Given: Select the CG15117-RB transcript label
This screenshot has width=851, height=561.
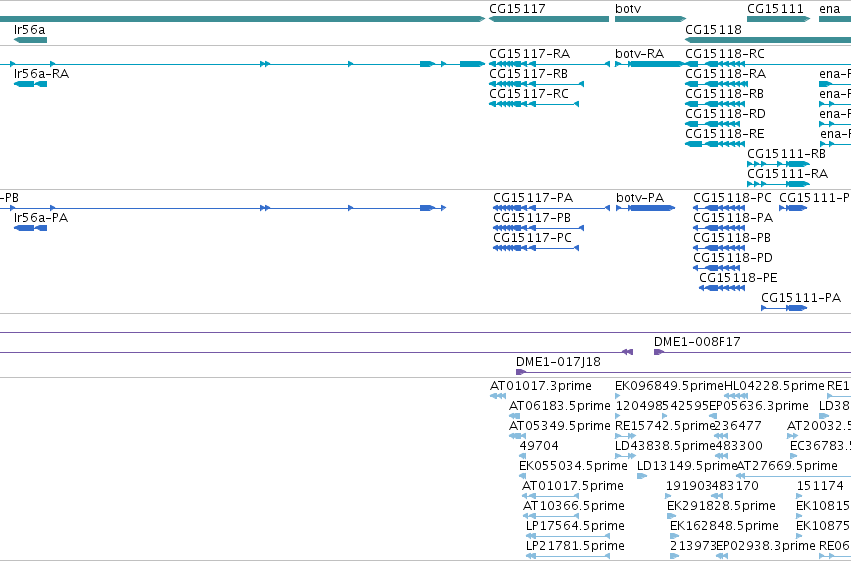Looking at the screenshot, I should click(529, 74).
